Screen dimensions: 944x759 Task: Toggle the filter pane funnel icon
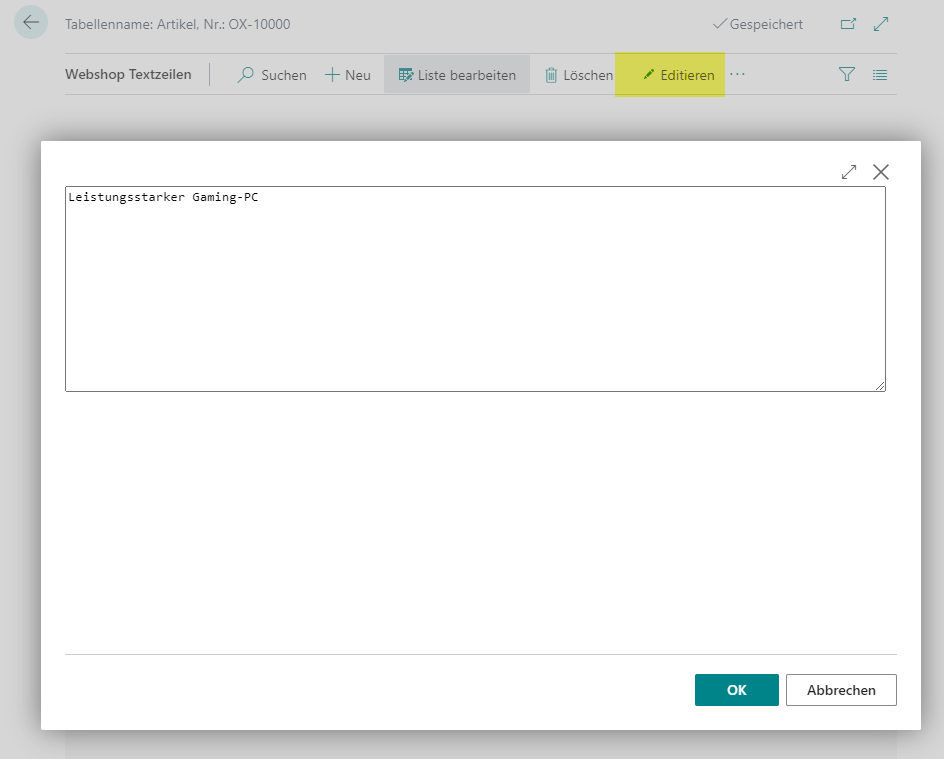[x=846, y=75]
